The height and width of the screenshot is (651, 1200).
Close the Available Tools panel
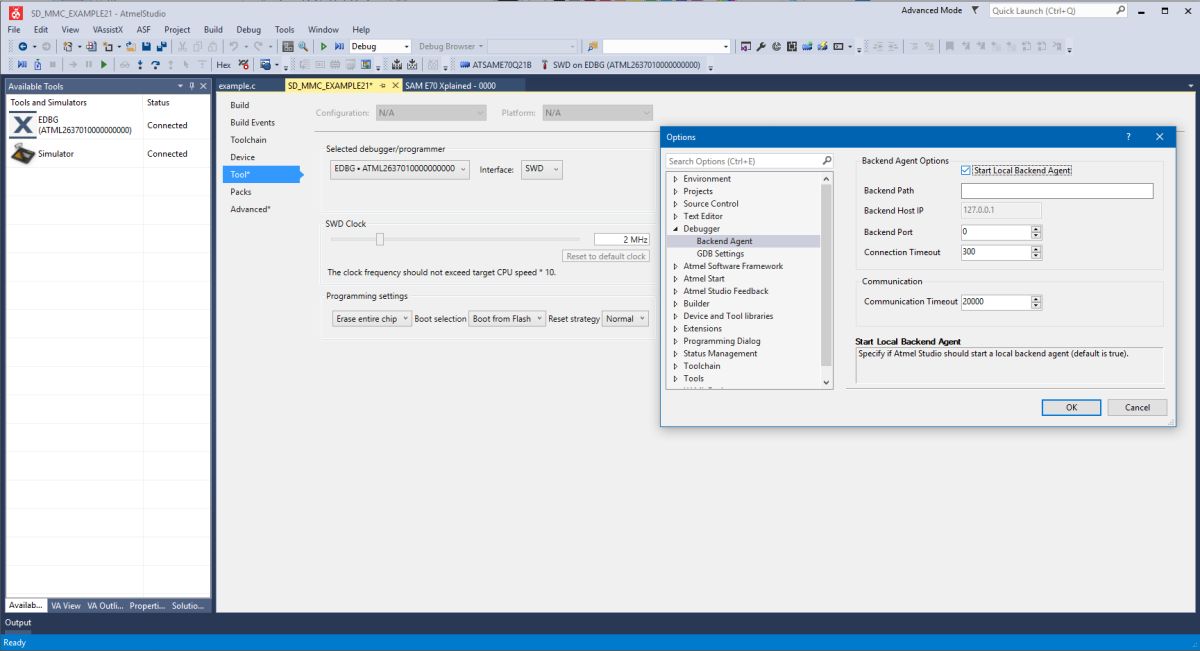pyautogui.click(x=203, y=86)
